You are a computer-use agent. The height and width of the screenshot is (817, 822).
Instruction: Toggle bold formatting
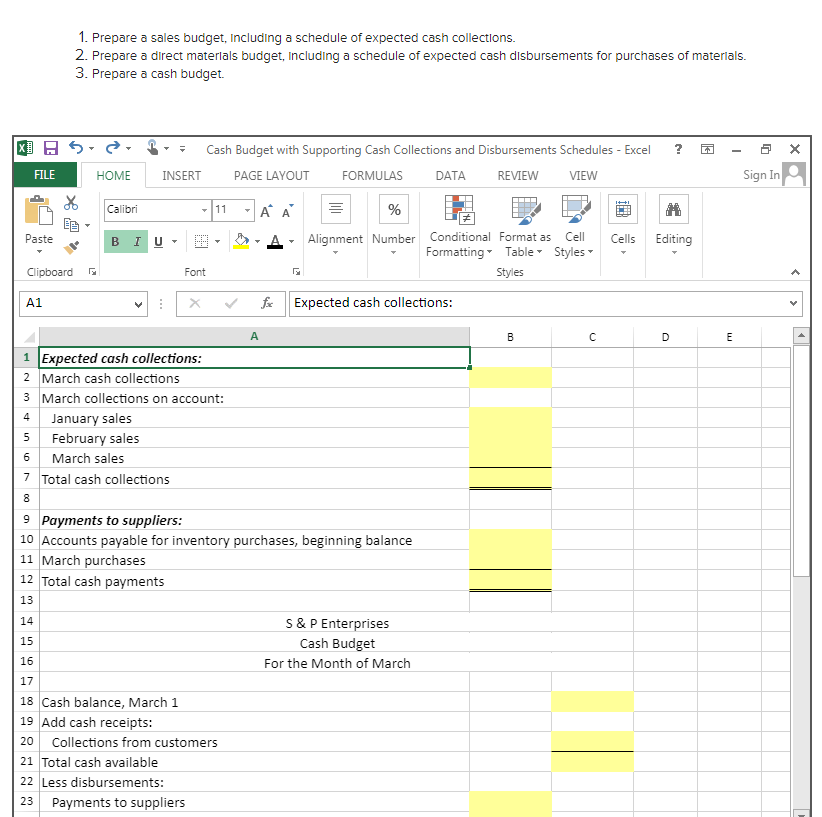[x=115, y=243]
